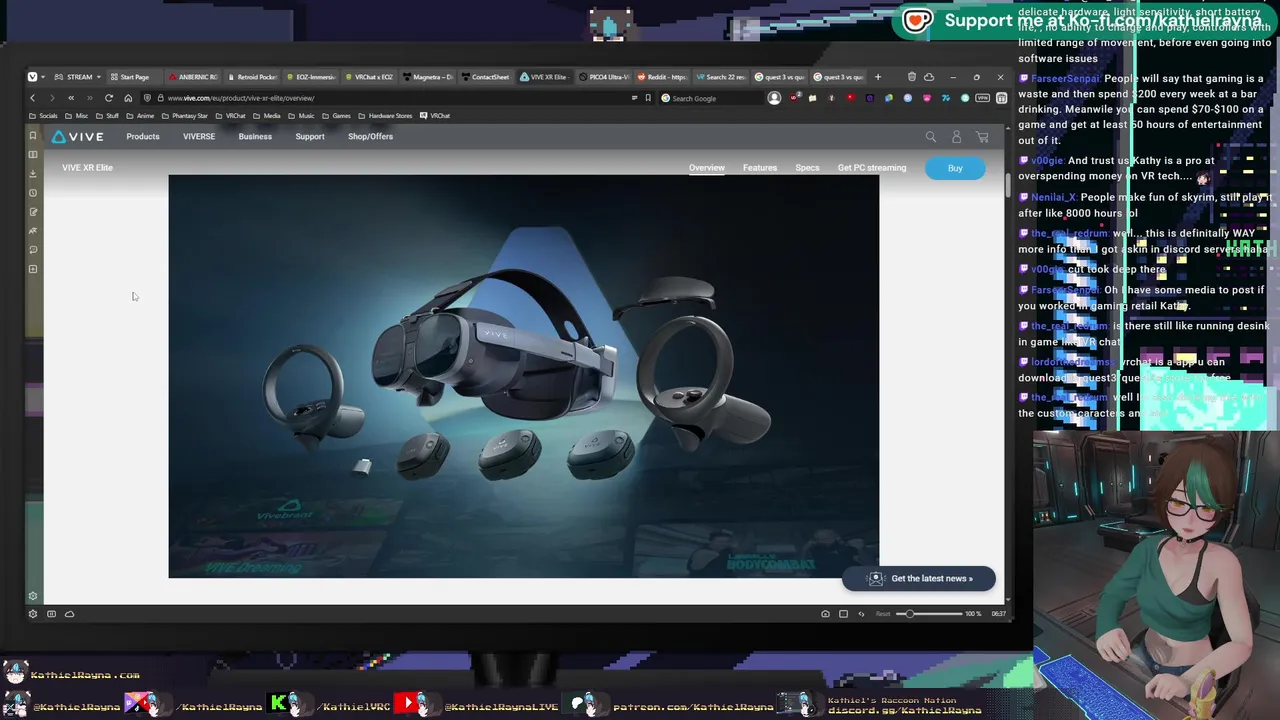The width and height of the screenshot is (1280, 720).
Task: Open the Notes panel in sidebar
Action: (33, 212)
